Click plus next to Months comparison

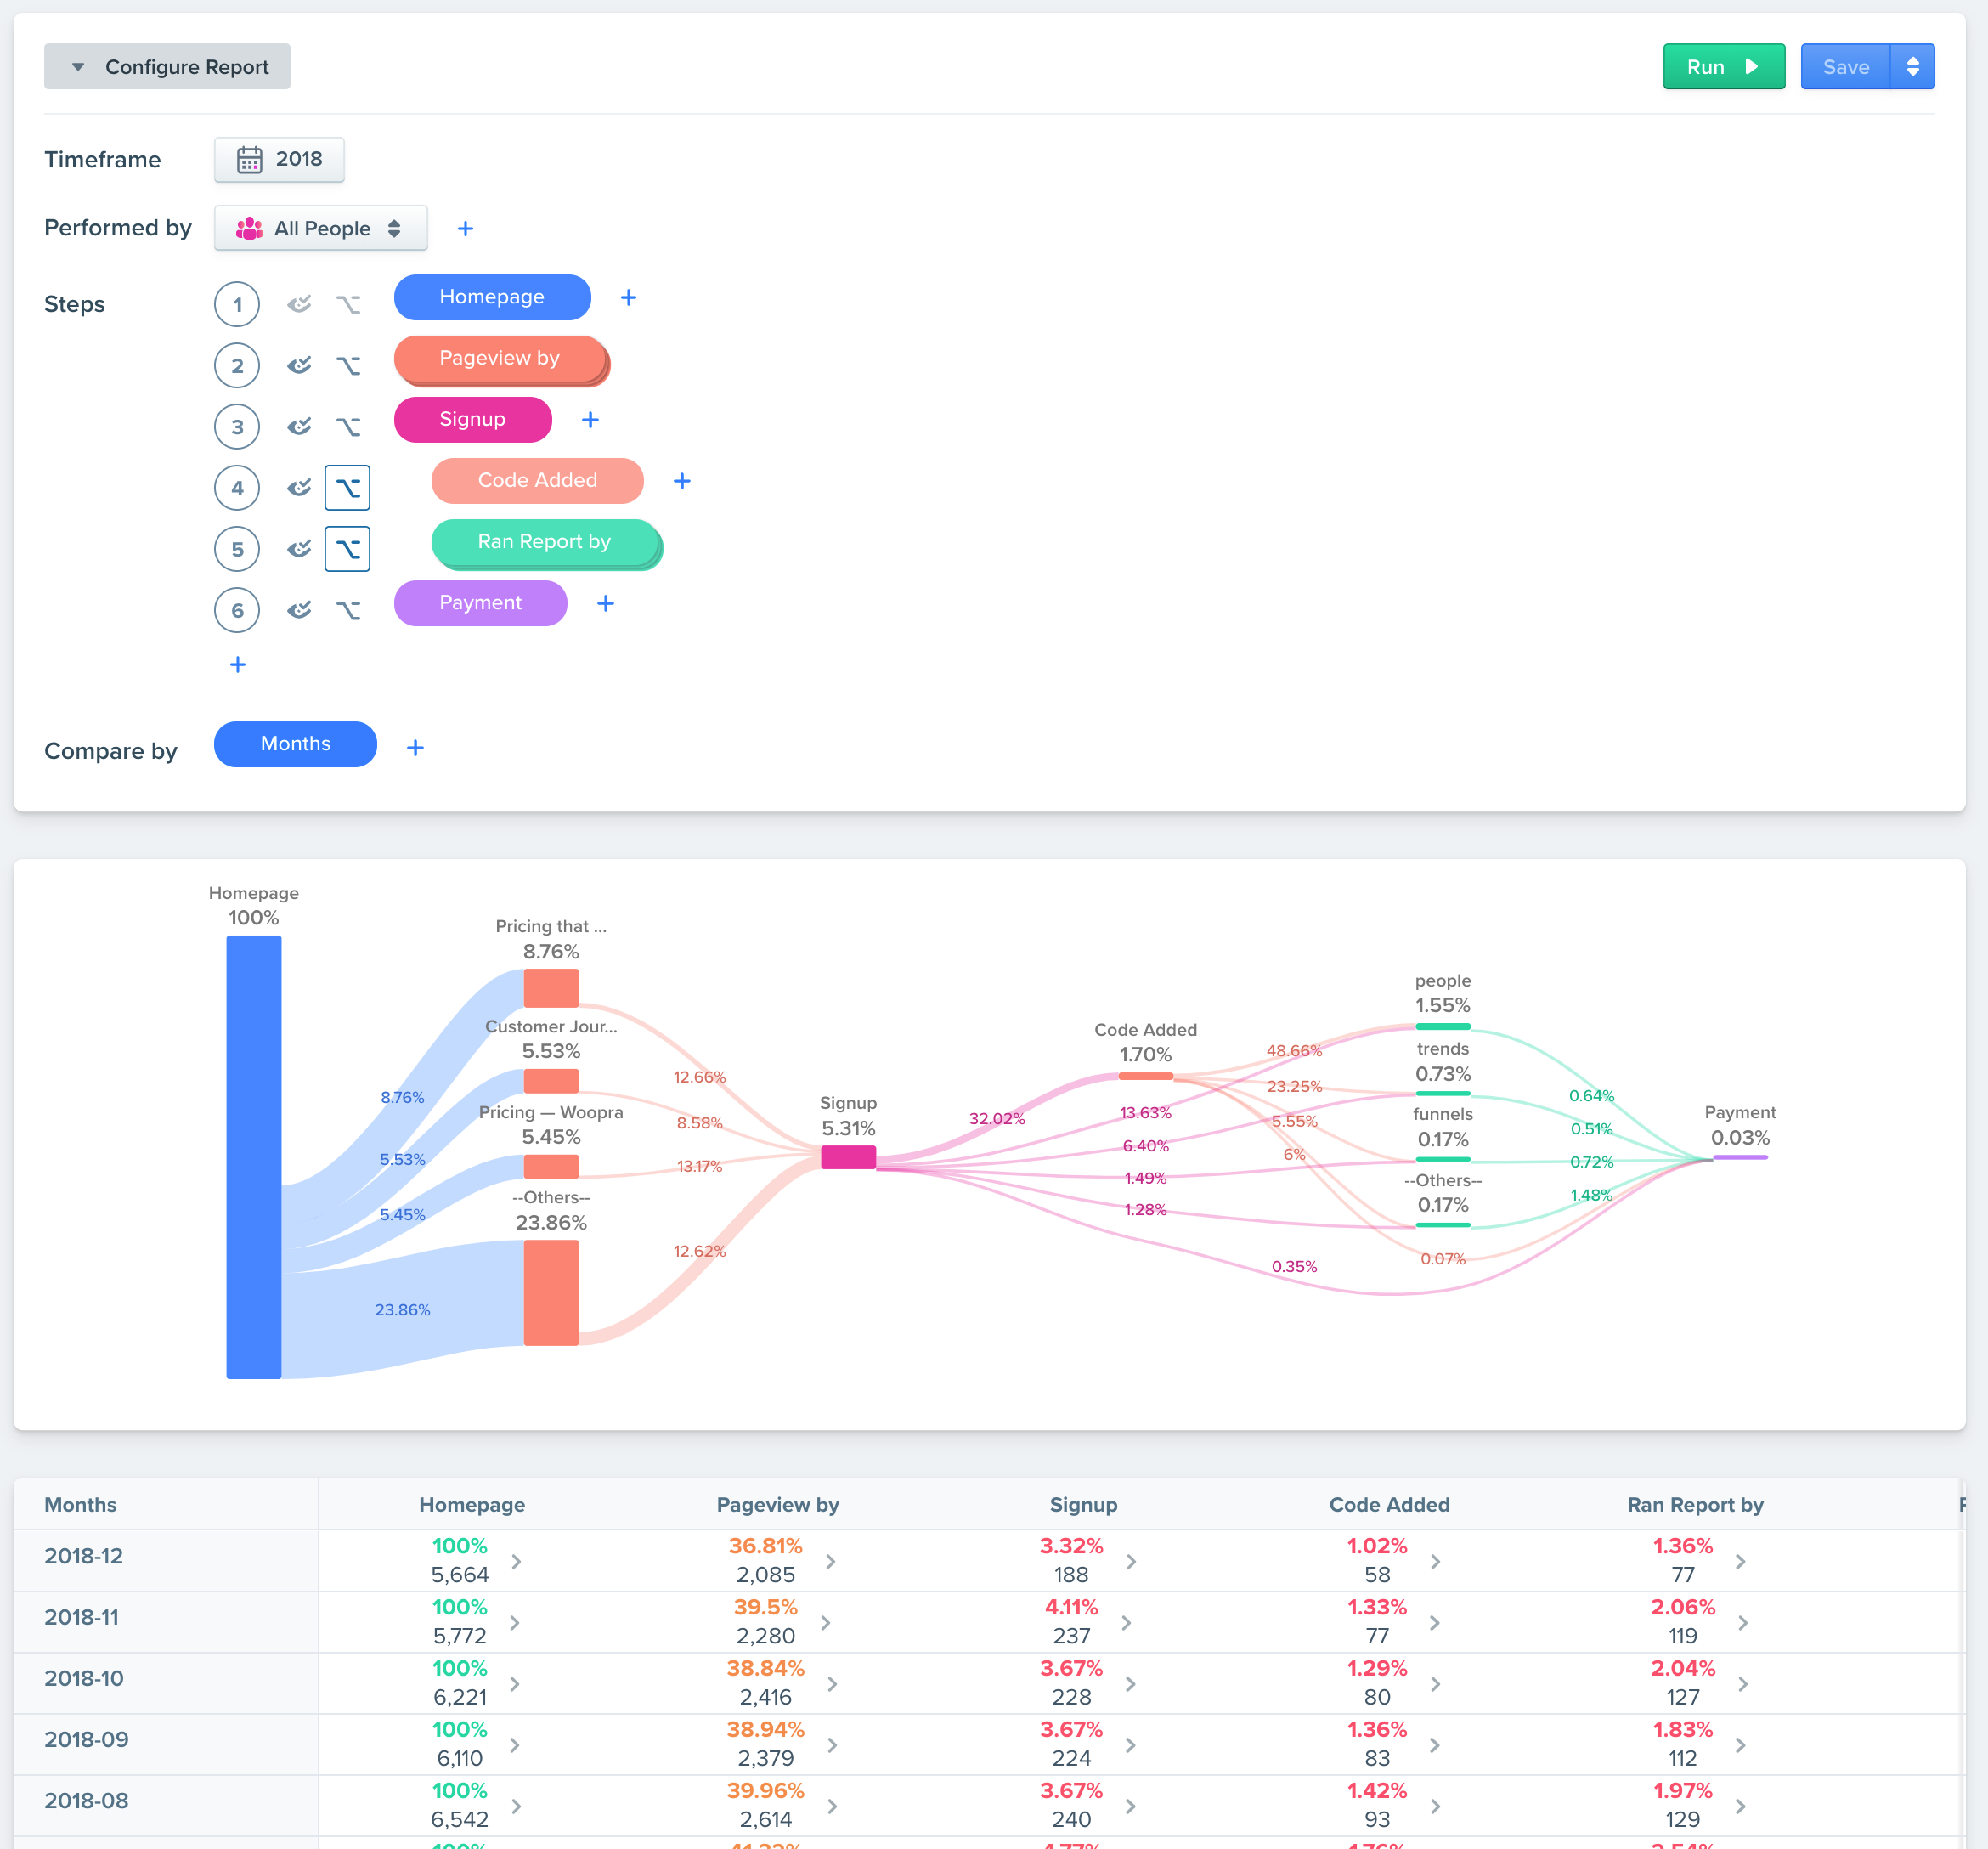tap(415, 748)
